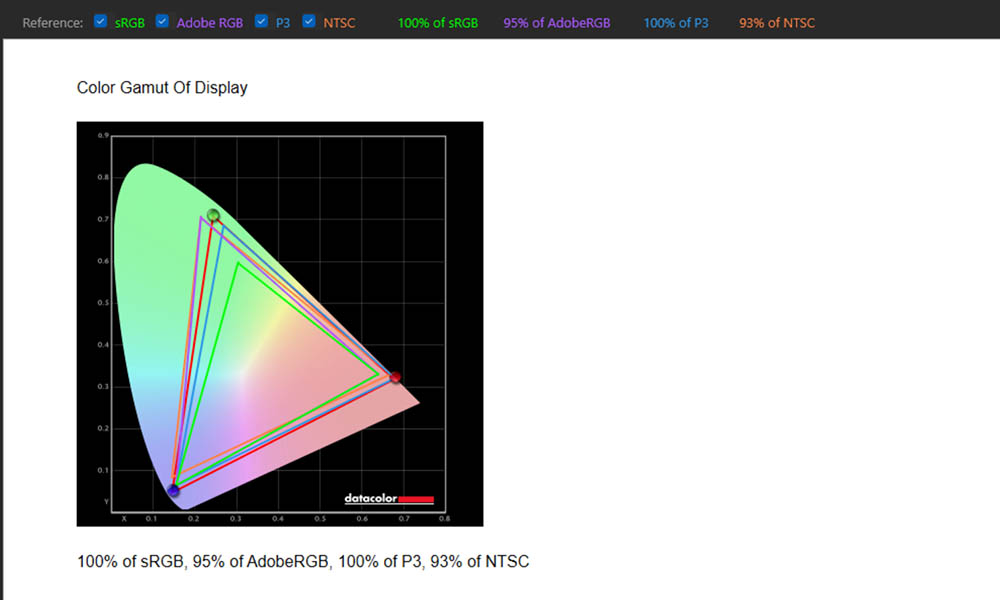Select the purple "95% of AdobeRGB" result

557,22
